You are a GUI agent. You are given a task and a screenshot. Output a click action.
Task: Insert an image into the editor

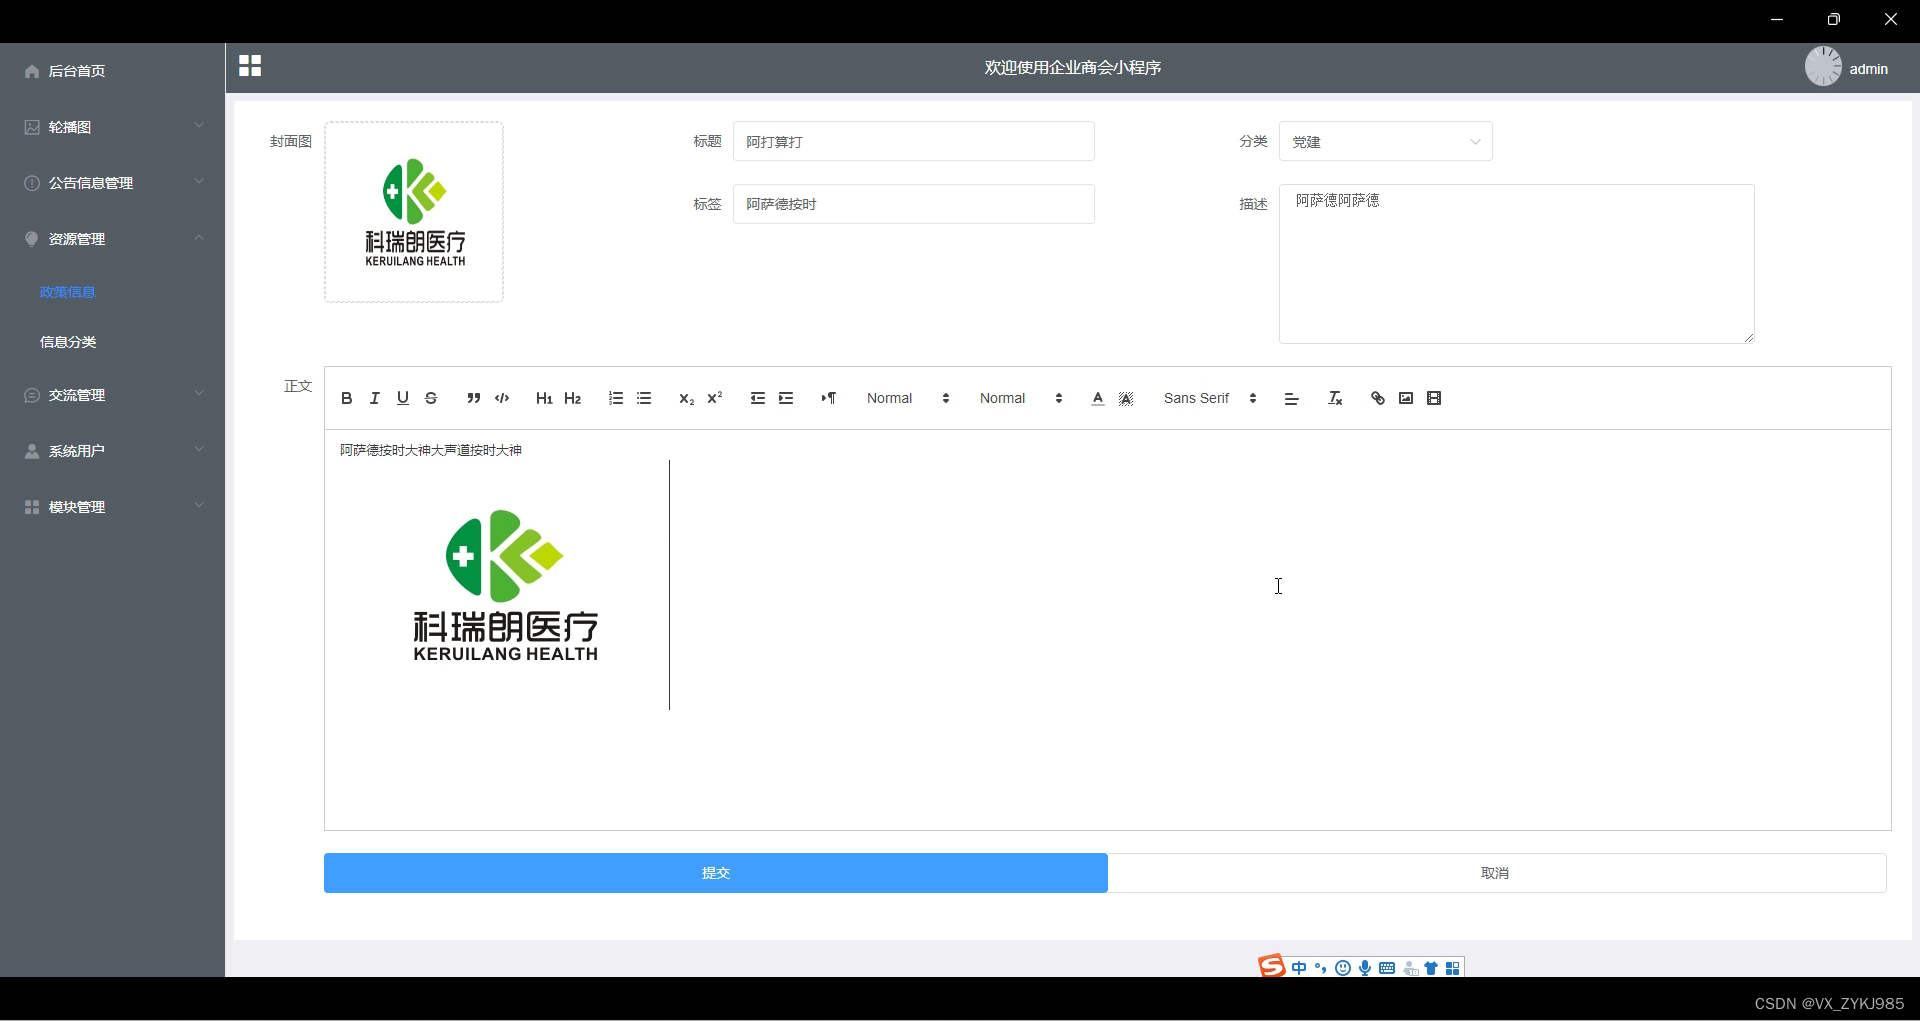click(x=1406, y=398)
